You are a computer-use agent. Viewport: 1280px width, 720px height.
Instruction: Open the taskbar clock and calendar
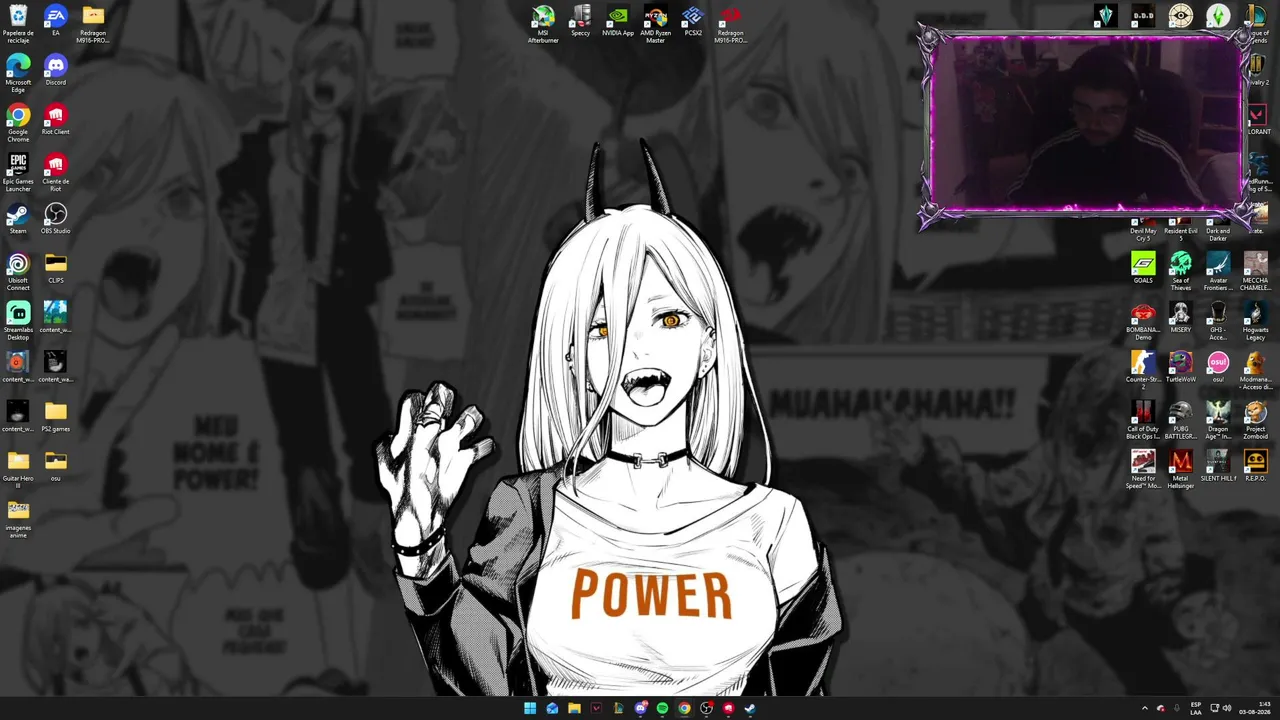(1256, 708)
